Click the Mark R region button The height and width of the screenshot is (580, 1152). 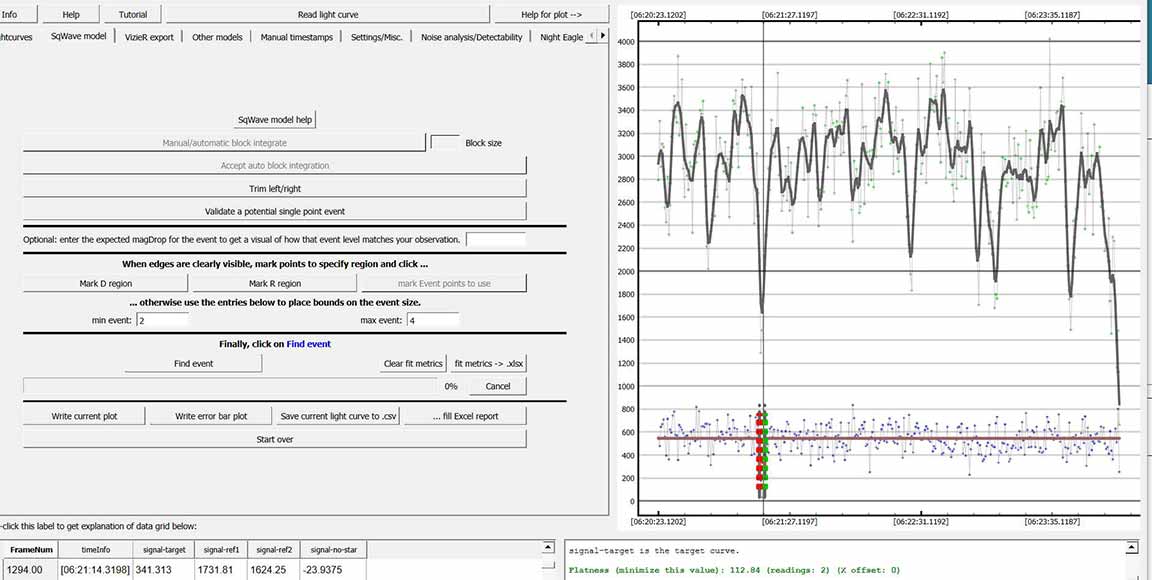[x=274, y=283]
